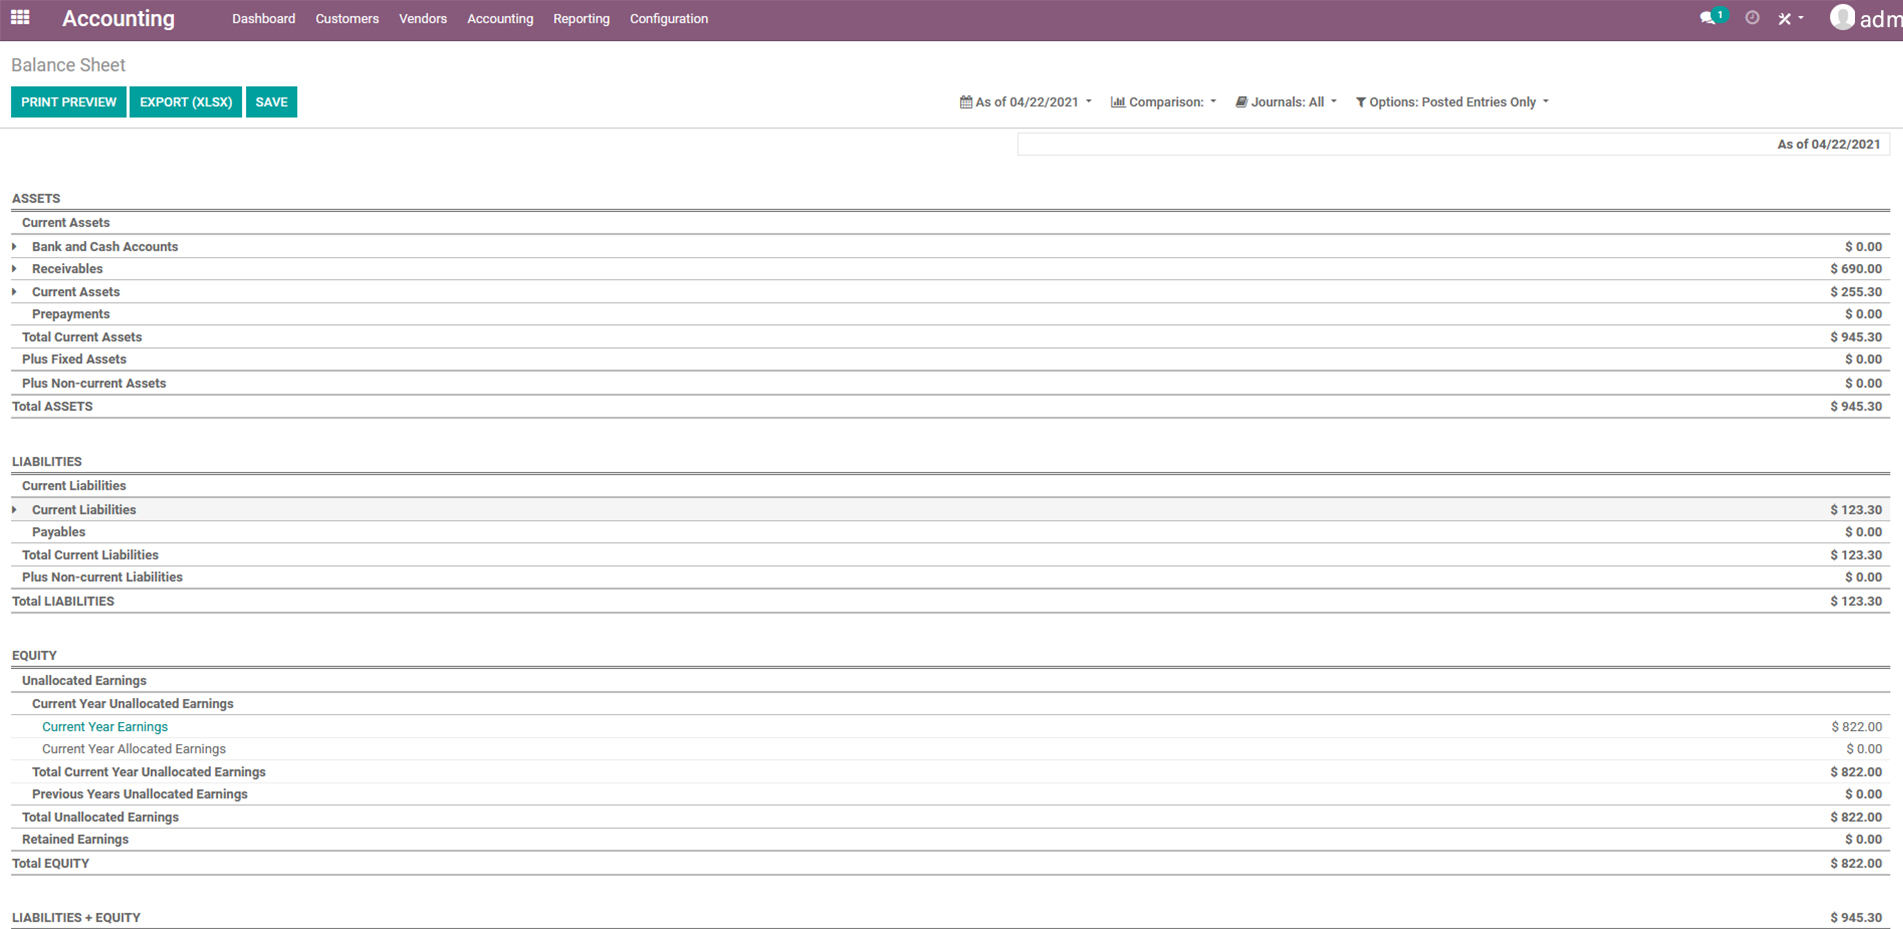Viewport: 1903px width, 929px height.
Task: Click the activities clock icon
Action: pyautogui.click(x=1752, y=18)
